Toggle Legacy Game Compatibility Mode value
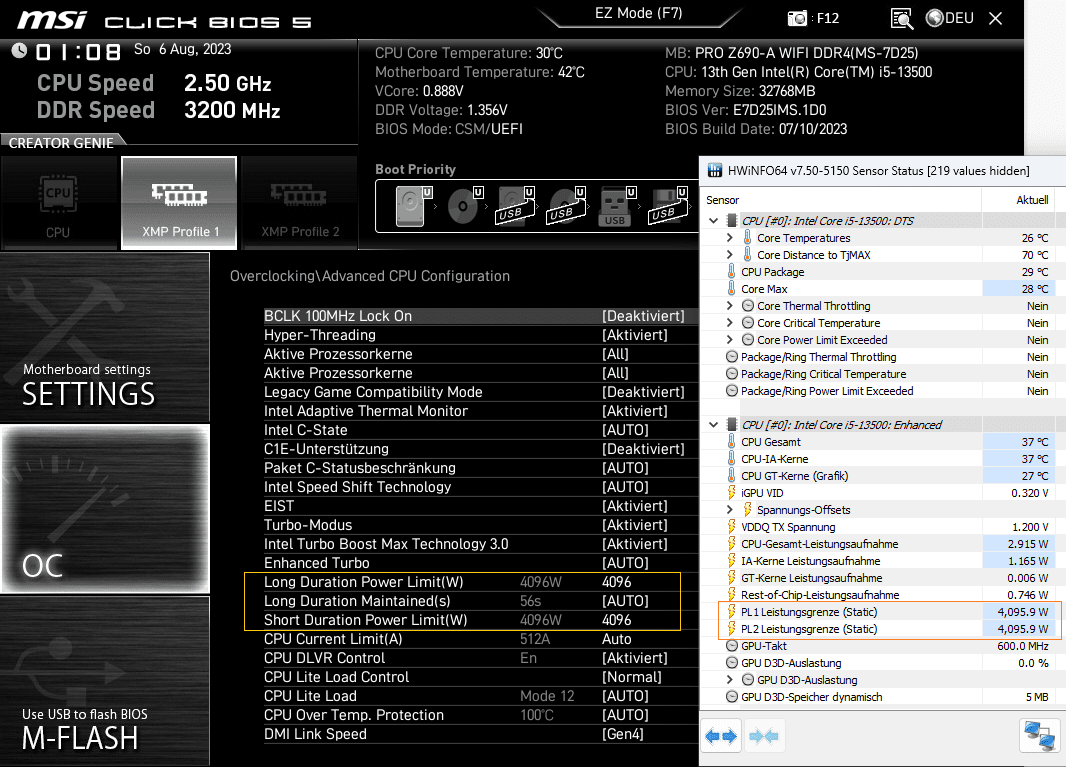The width and height of the screenshot is (1066, 767). [642, 392]
